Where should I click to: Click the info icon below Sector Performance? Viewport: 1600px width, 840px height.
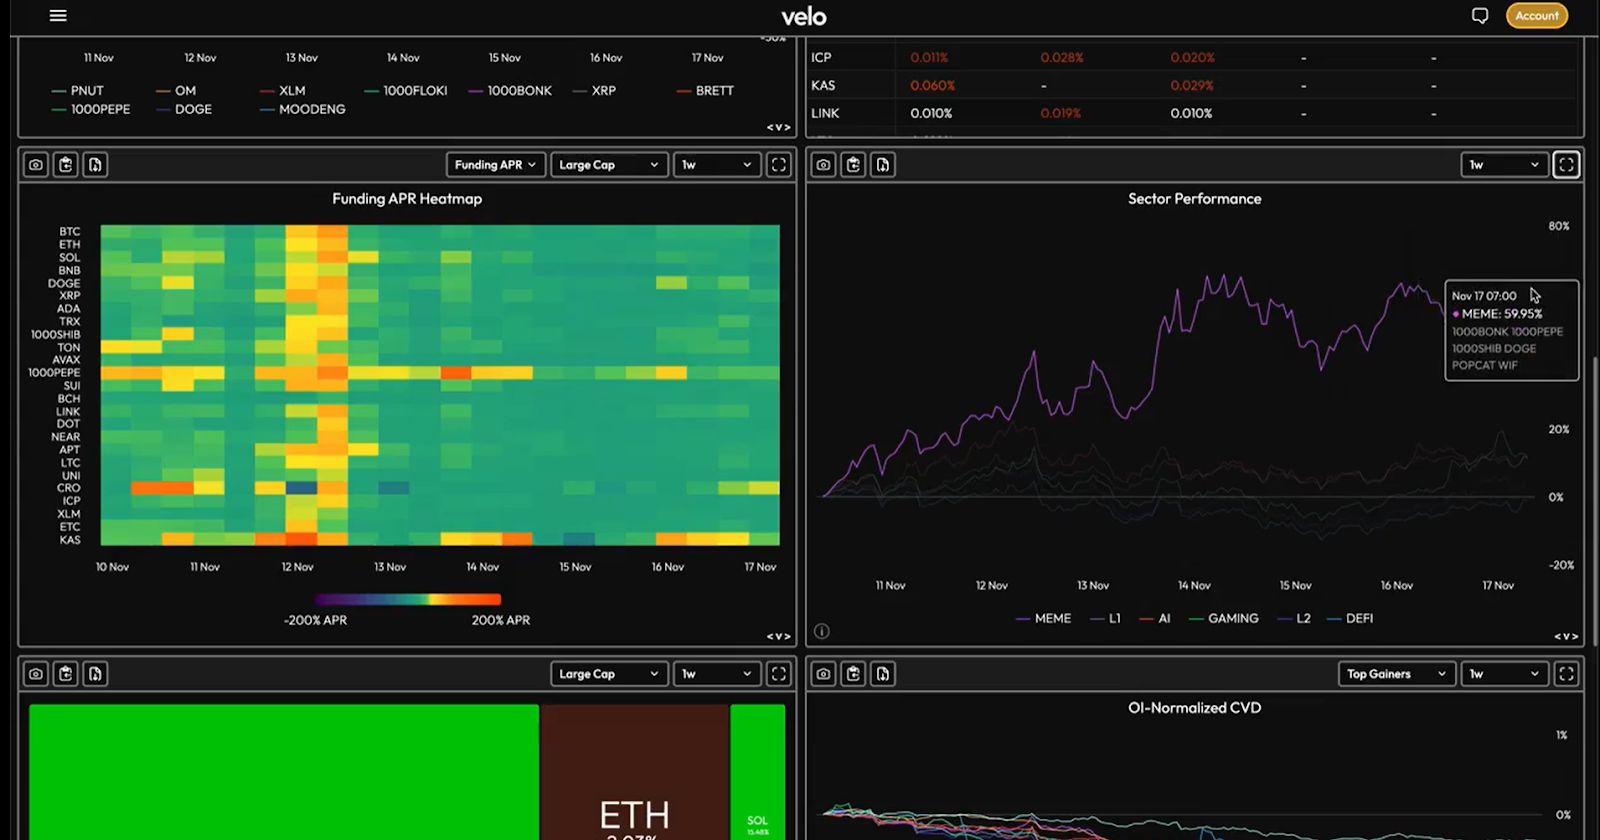822,631
